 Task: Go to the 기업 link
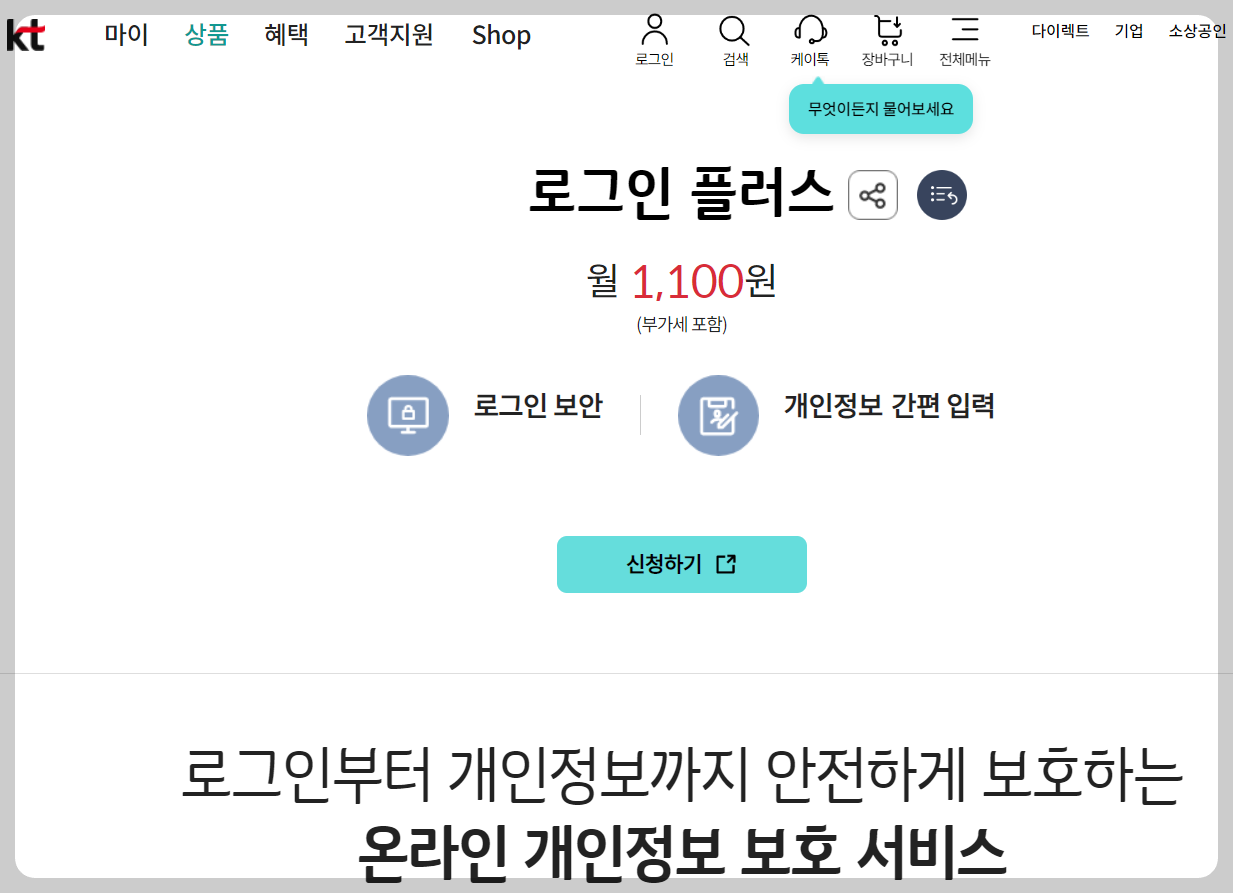click(x=1129, y=31)
